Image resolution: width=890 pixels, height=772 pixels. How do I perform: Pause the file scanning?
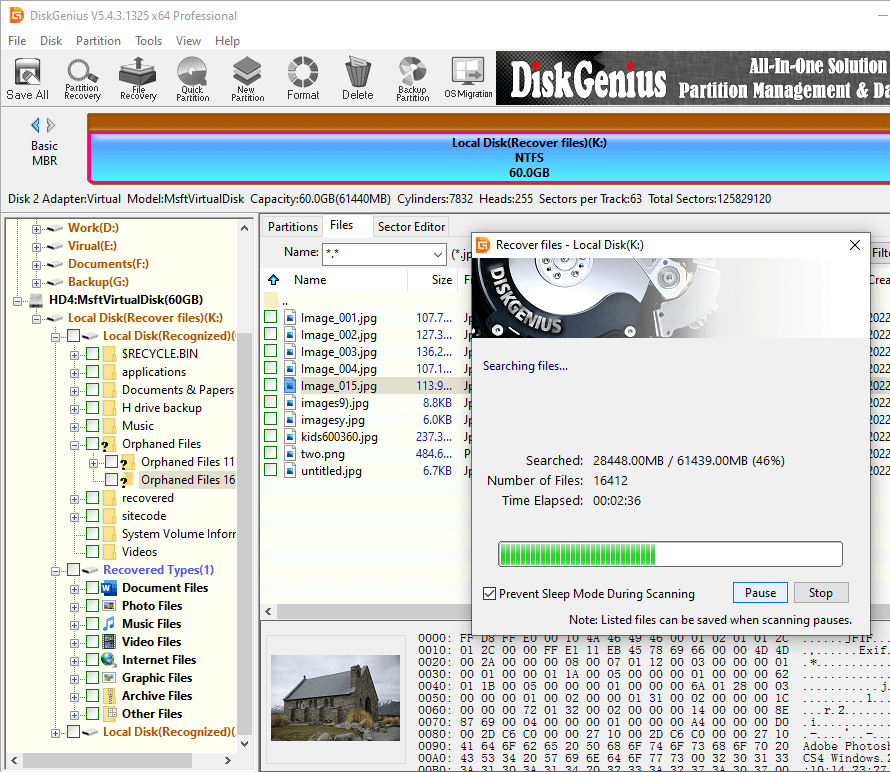tap(760, 593)
